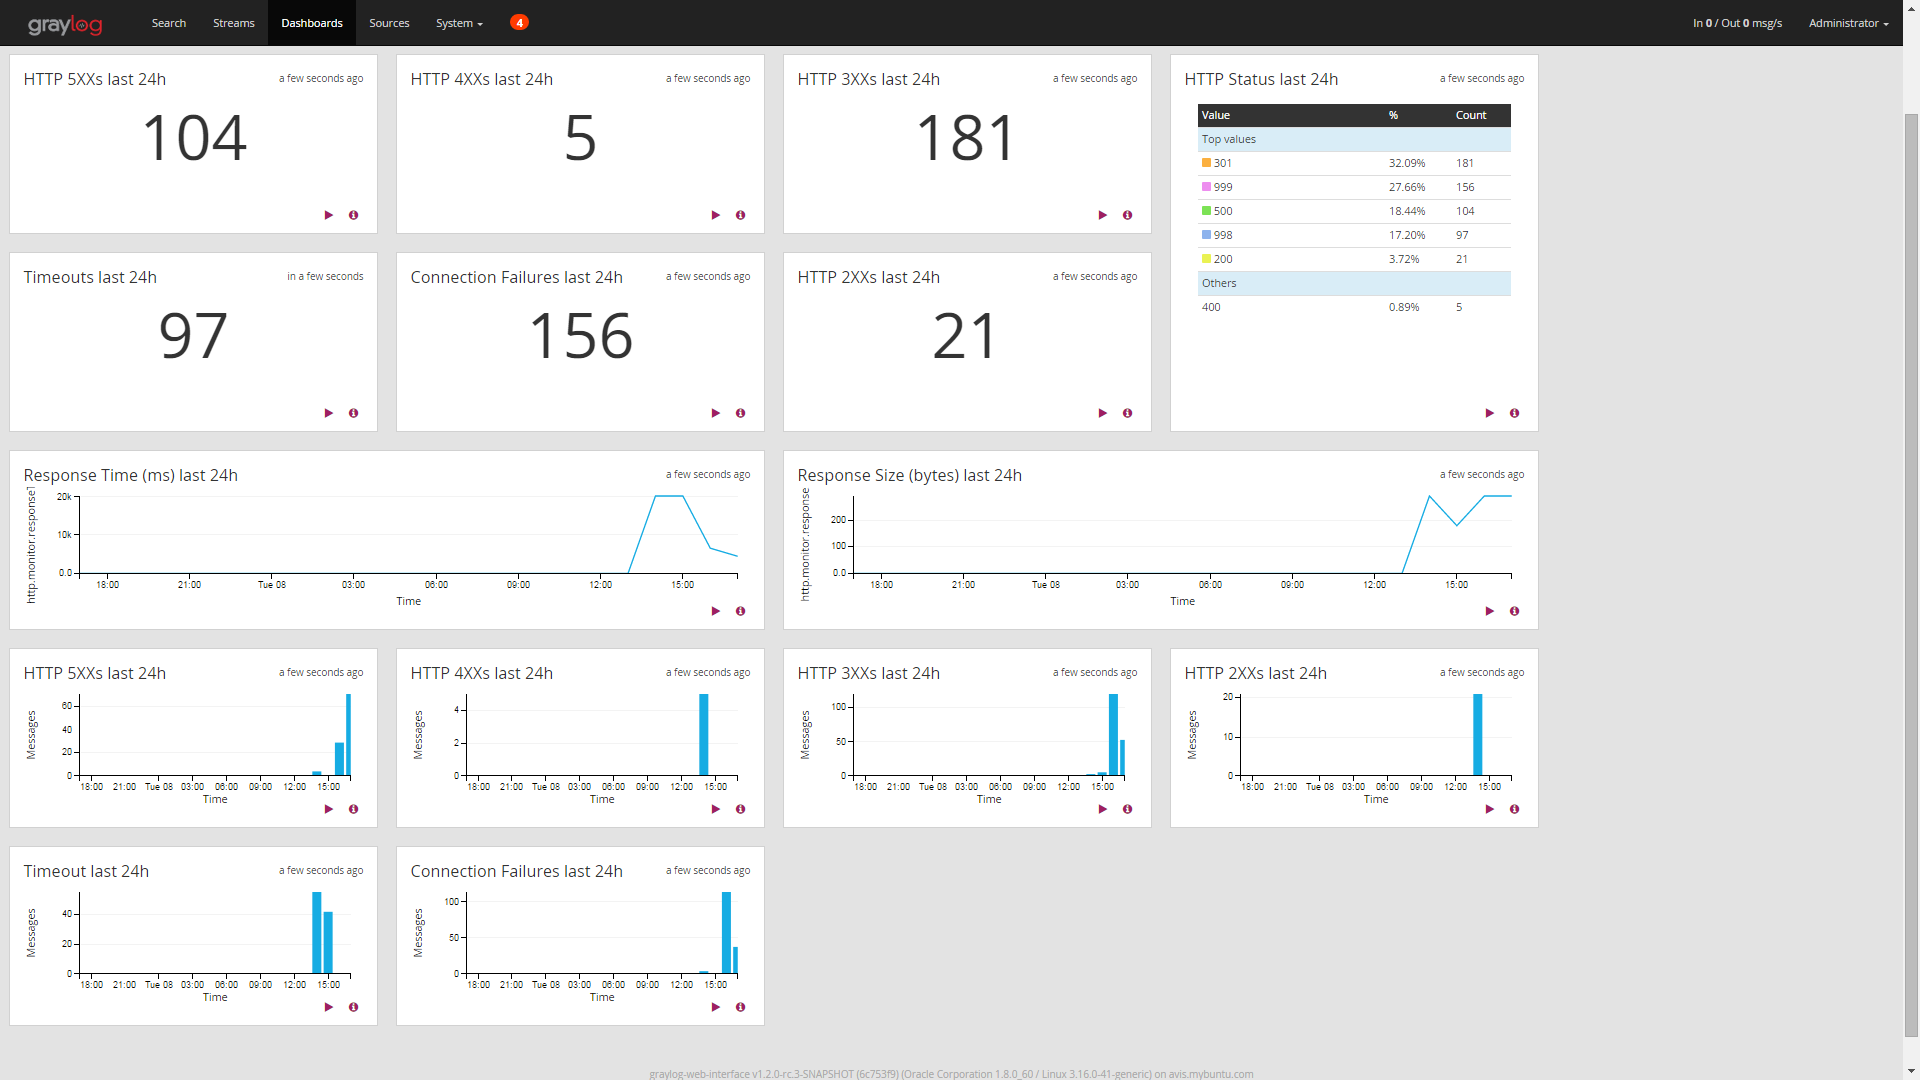Viewport: 1920px width, 1080px height.
Task: Click the green 500 status color swatch
Action: coord(1206,211)
